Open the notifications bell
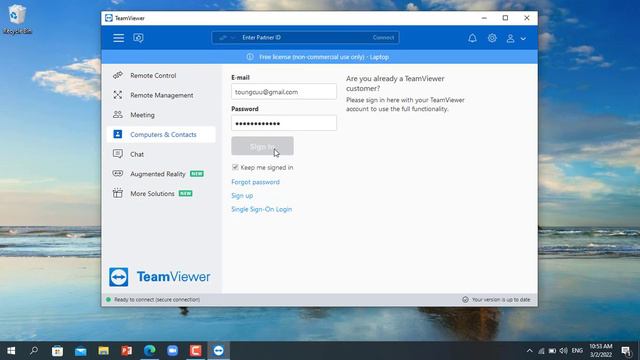The width and height of the screenshot is (640, 360). (x=472, y=38)
